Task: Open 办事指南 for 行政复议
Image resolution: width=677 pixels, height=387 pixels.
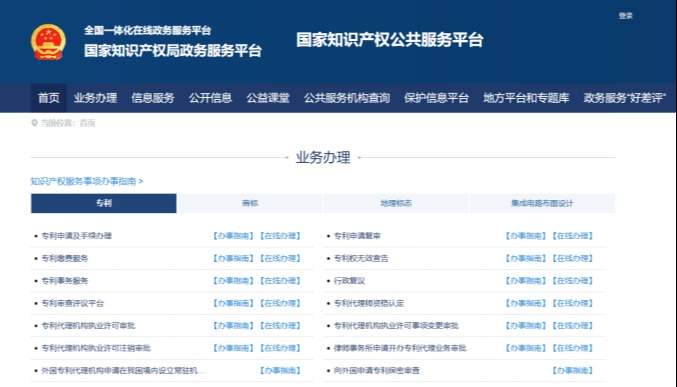Action: click(x=526, y=281)
